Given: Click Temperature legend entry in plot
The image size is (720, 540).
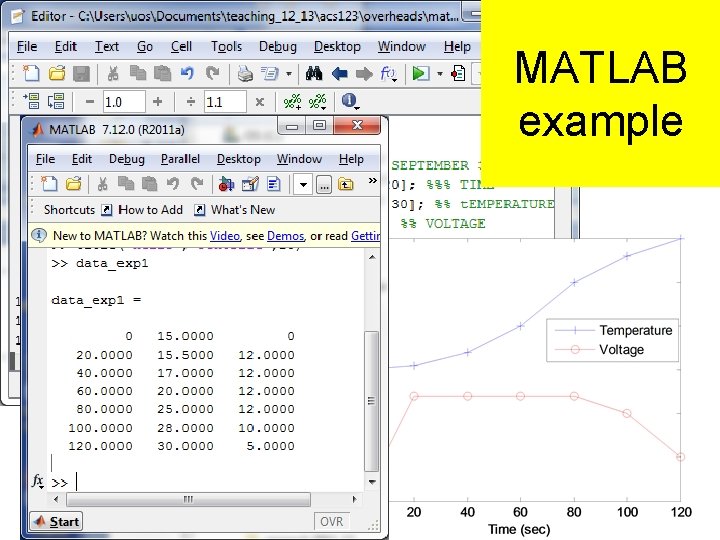Looking at the screenshot, I should point(613,330).
